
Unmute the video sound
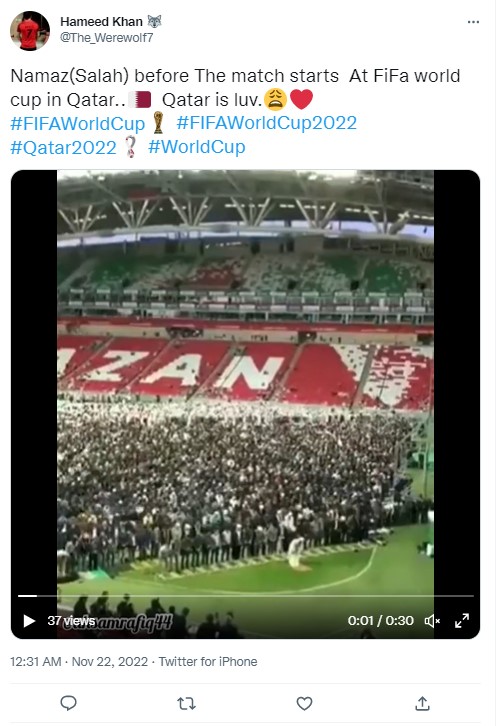click(432, 621)
